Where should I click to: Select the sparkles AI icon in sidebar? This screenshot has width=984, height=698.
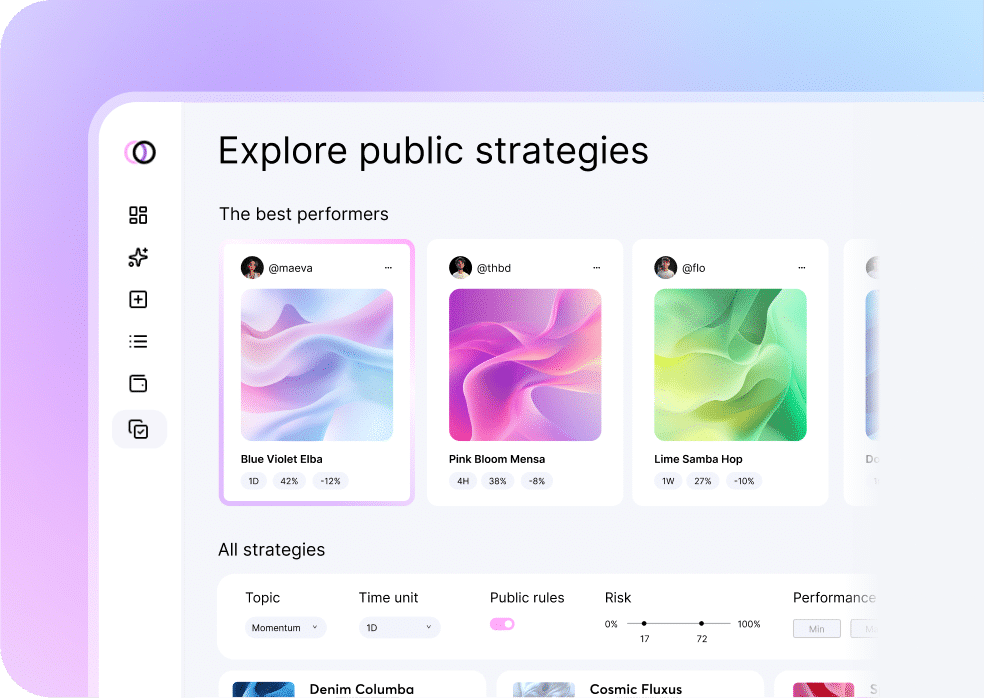point(139,257)
